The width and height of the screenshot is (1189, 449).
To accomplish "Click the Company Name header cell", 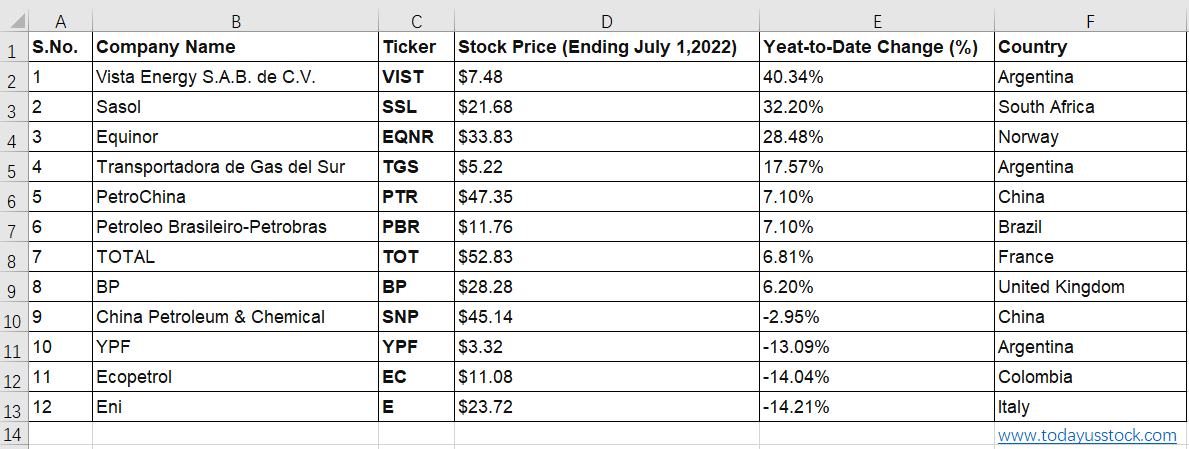I will point(235,47).
